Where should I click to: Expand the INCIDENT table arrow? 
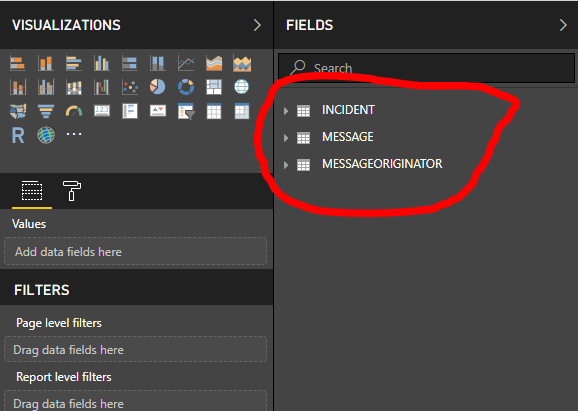[x=286, y=111]
